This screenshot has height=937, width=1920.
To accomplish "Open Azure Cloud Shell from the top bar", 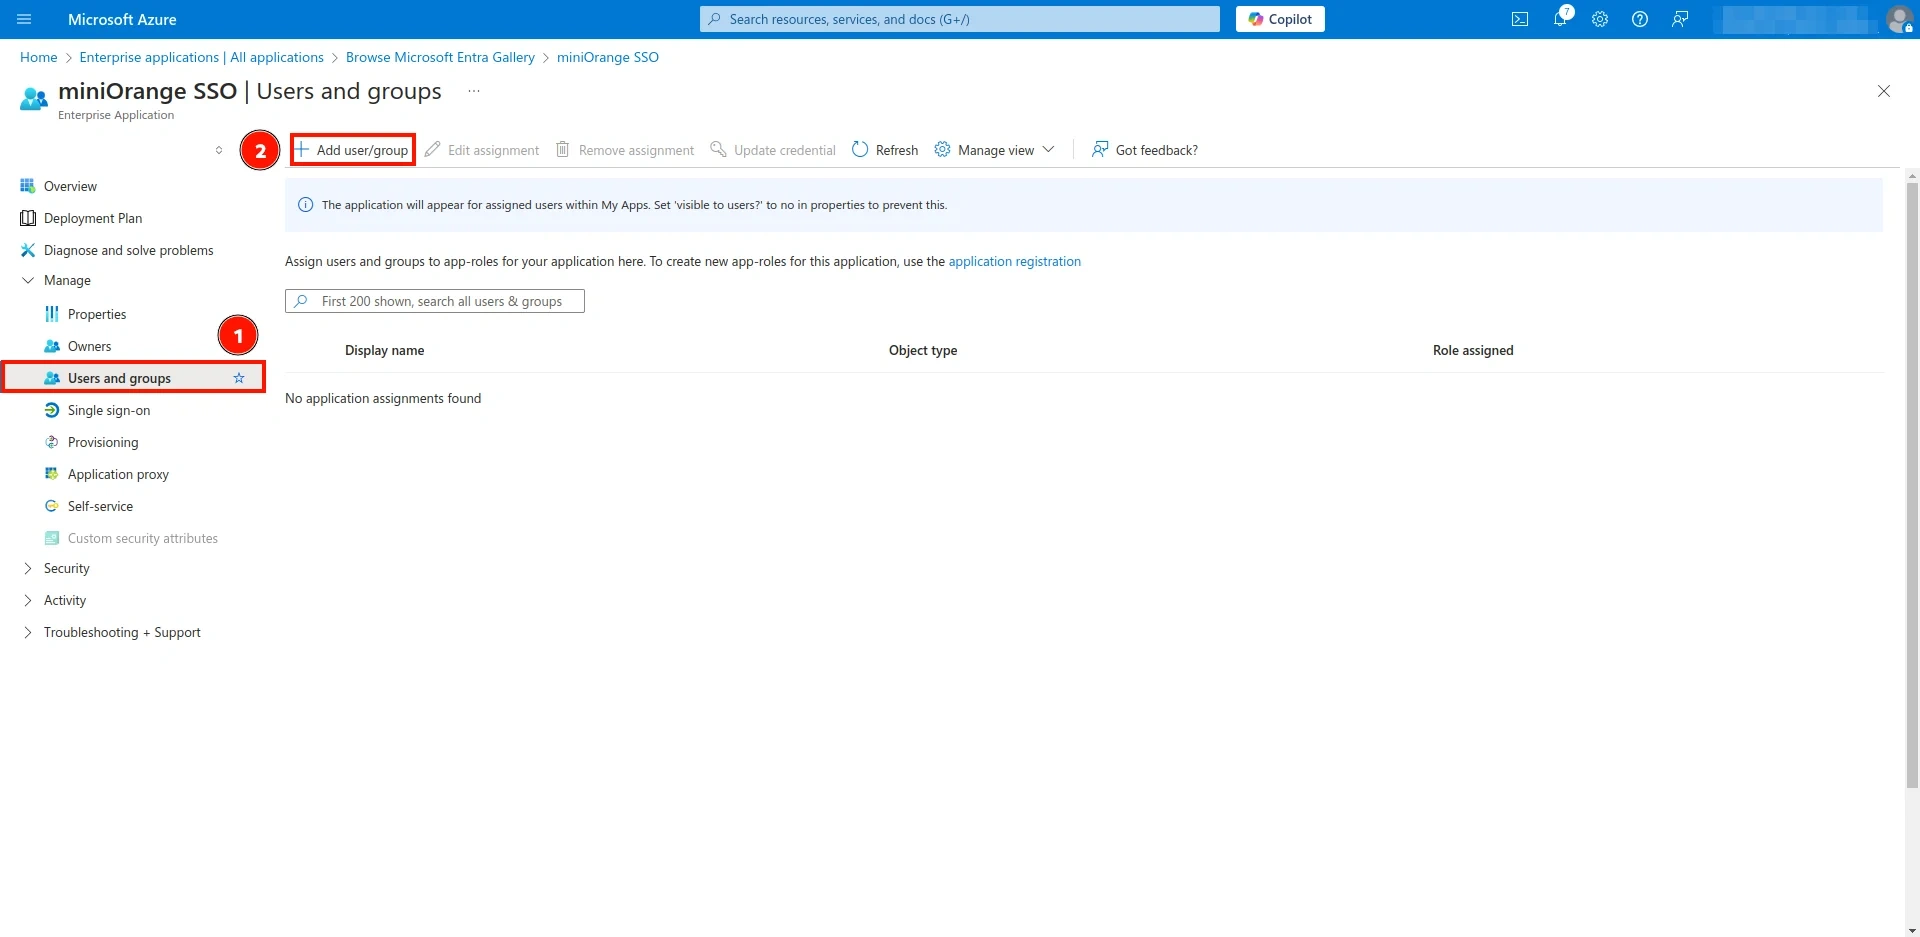I will tap(1519, 19).
